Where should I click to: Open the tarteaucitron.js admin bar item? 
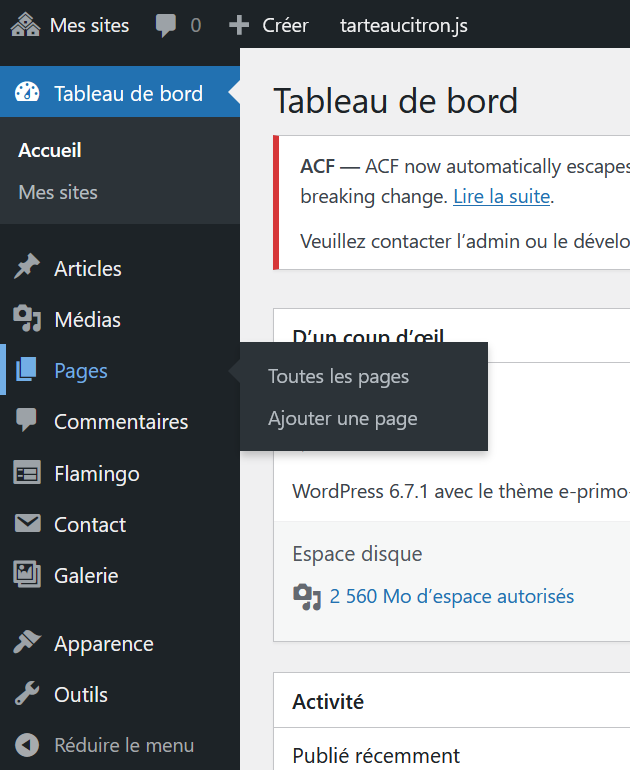(404, 25)
